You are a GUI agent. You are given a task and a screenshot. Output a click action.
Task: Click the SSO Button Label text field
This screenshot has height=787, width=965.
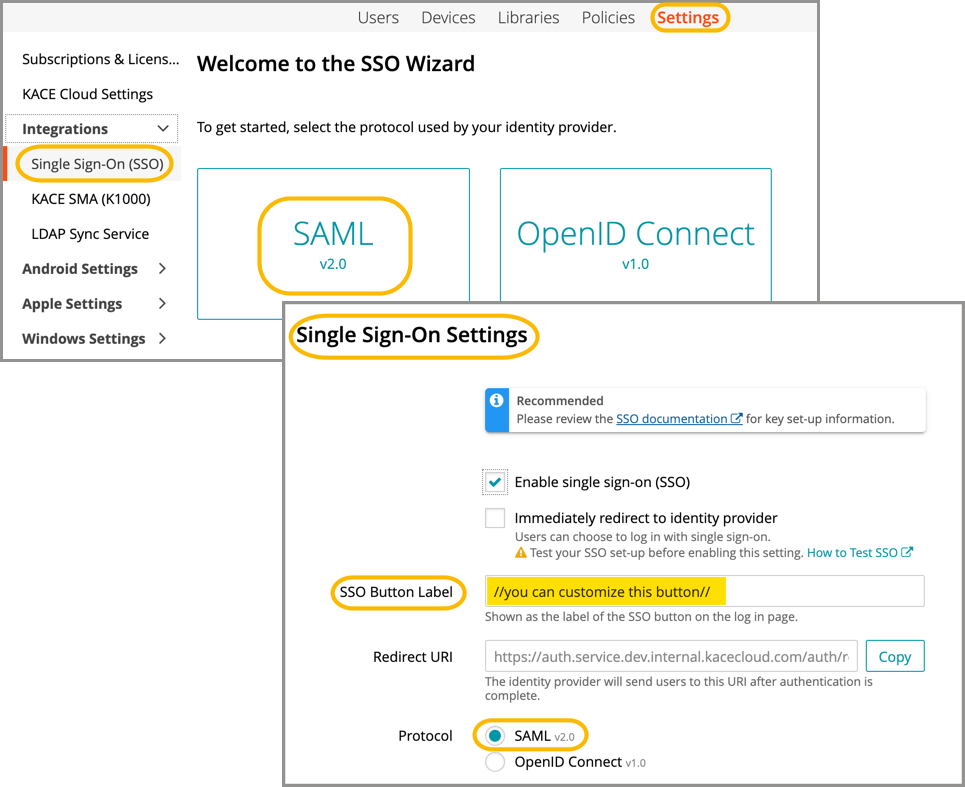tap(704, 592)
